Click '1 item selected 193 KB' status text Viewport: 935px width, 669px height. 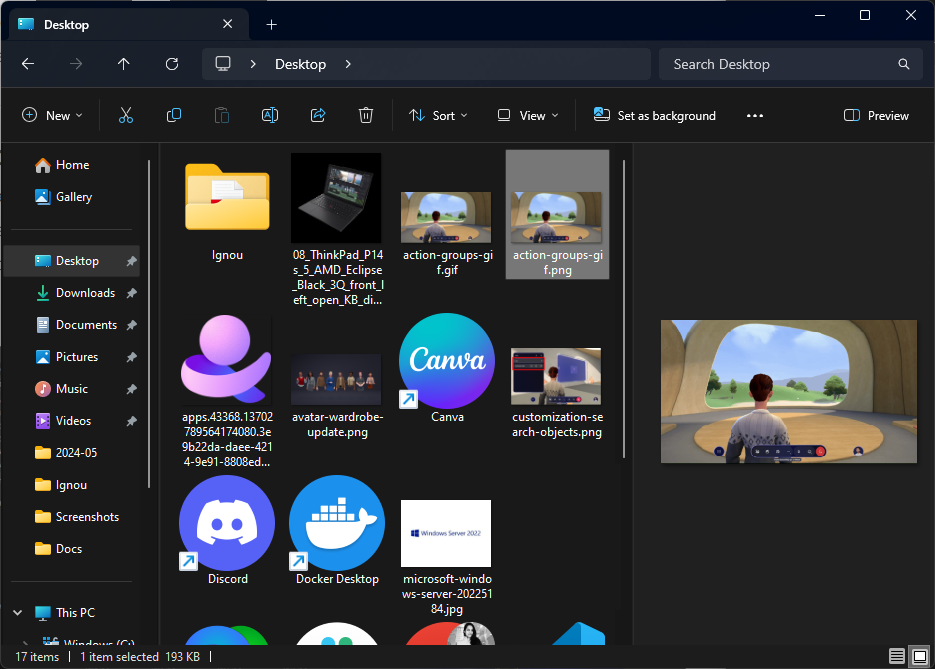(x=140, y=656)
